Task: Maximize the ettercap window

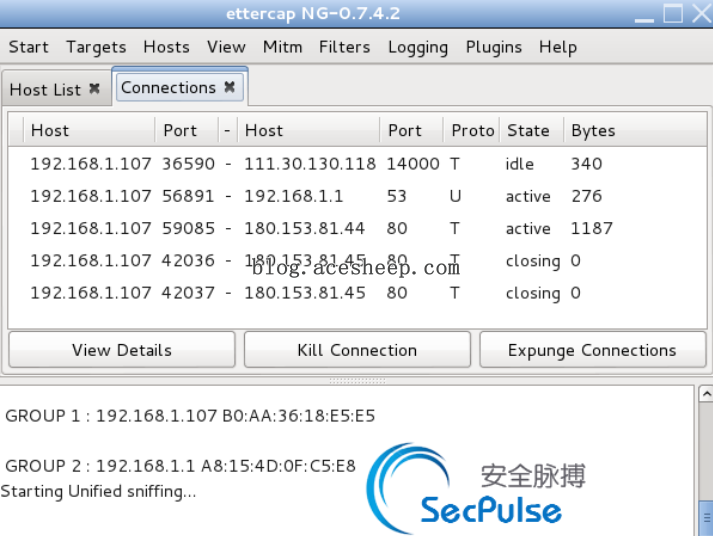Action: (x=673, y=14)
